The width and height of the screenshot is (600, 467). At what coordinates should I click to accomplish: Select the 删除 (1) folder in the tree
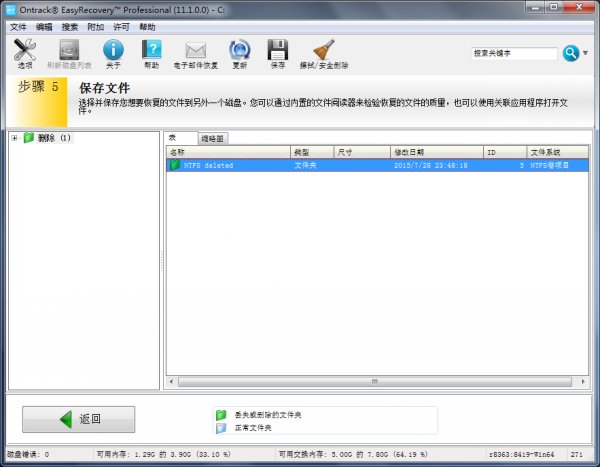pyautogui.click(x=54, y=138)
